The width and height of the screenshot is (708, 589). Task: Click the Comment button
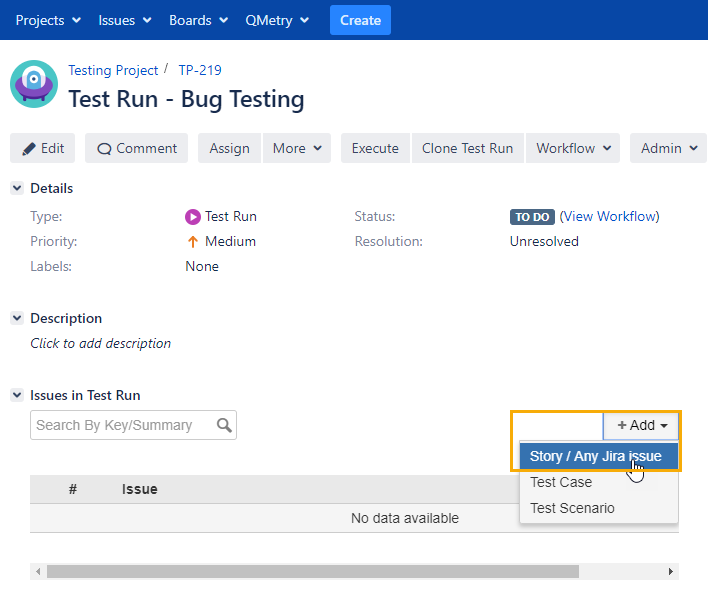[136, 148]
